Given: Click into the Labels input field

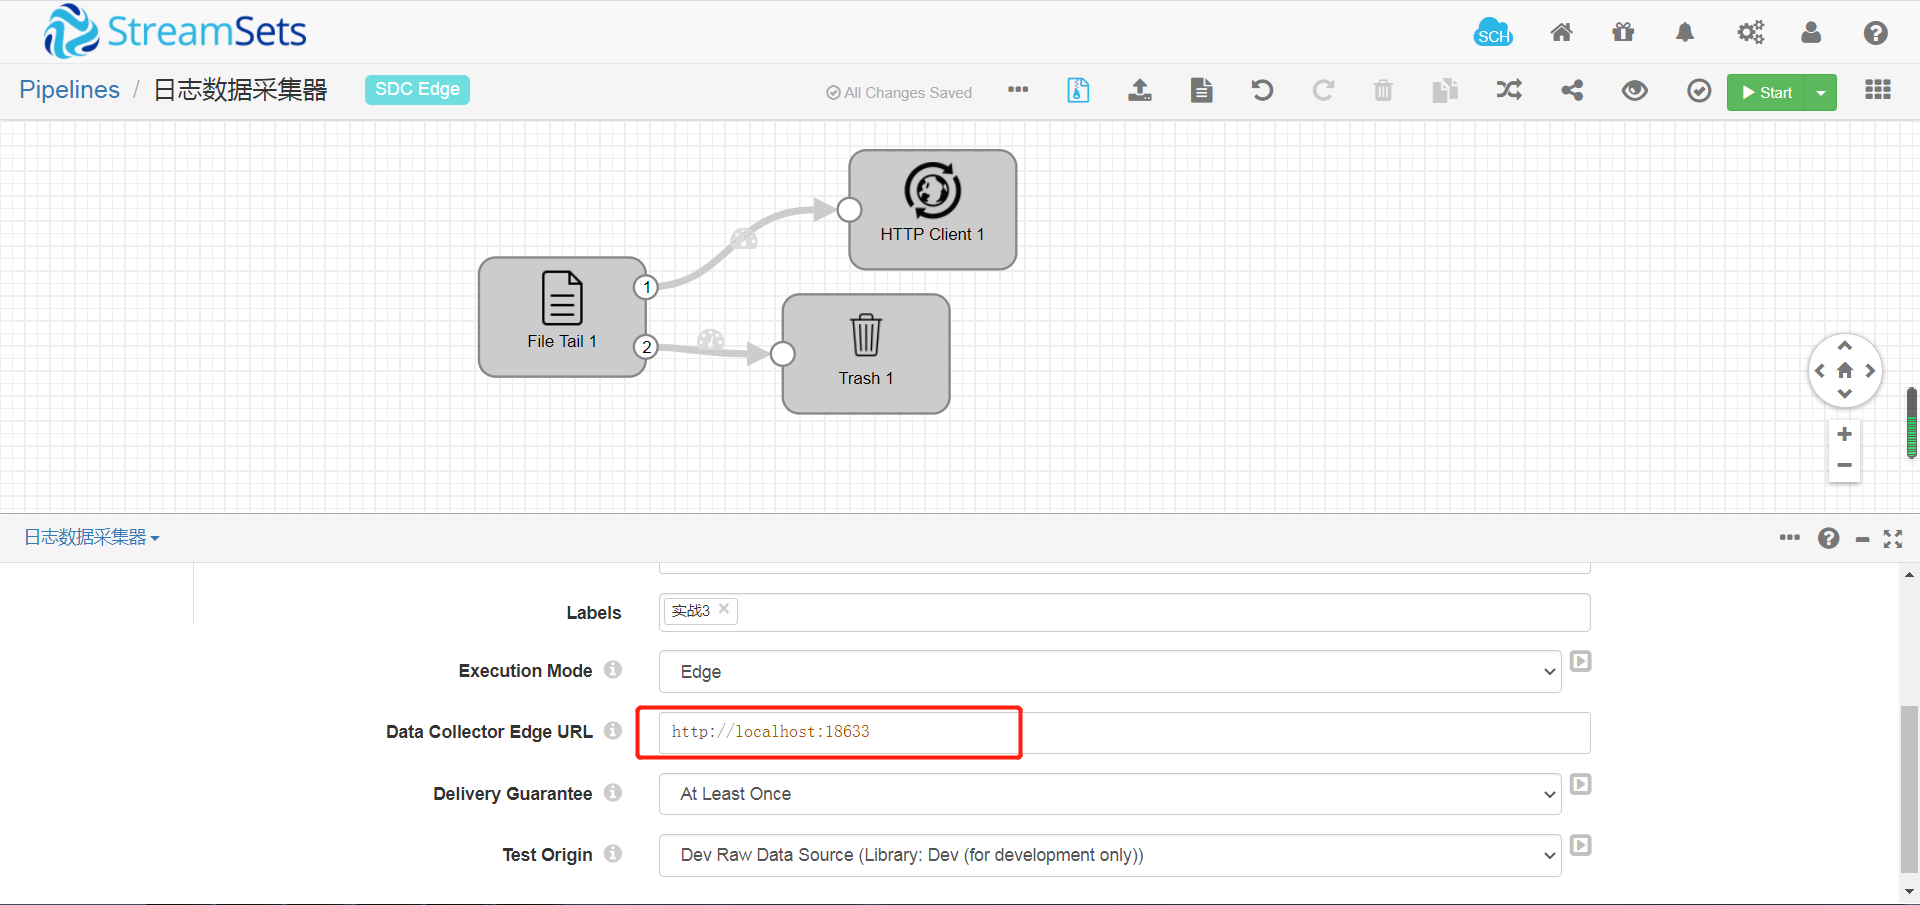Looking at the screenshot, I should [x=1124, y=612].
